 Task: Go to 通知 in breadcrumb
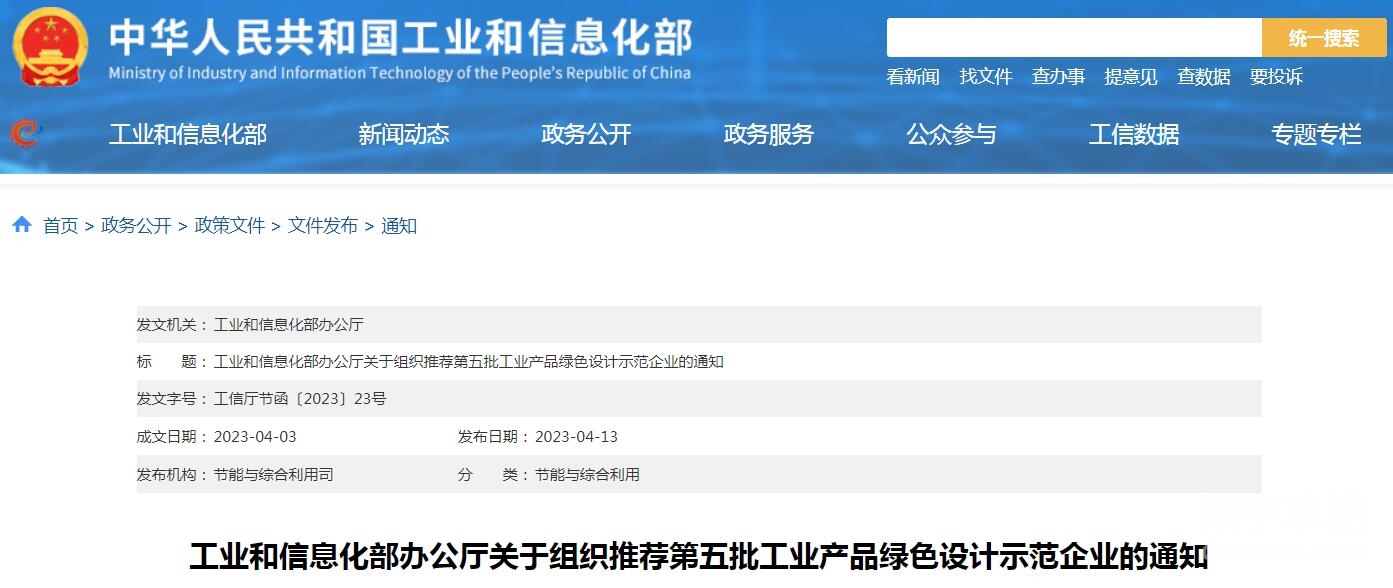click(x=399, y=226)
